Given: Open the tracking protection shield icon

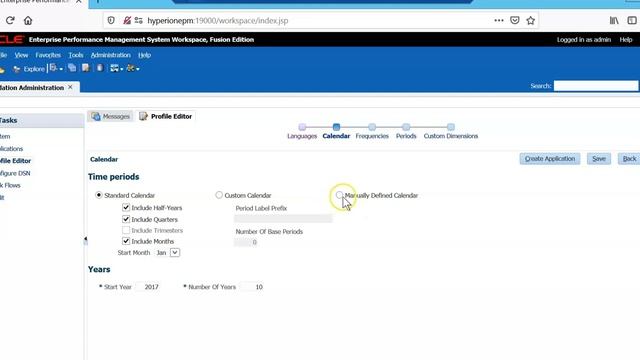Looking at the screenshot, I should click(x=111, y=20).
